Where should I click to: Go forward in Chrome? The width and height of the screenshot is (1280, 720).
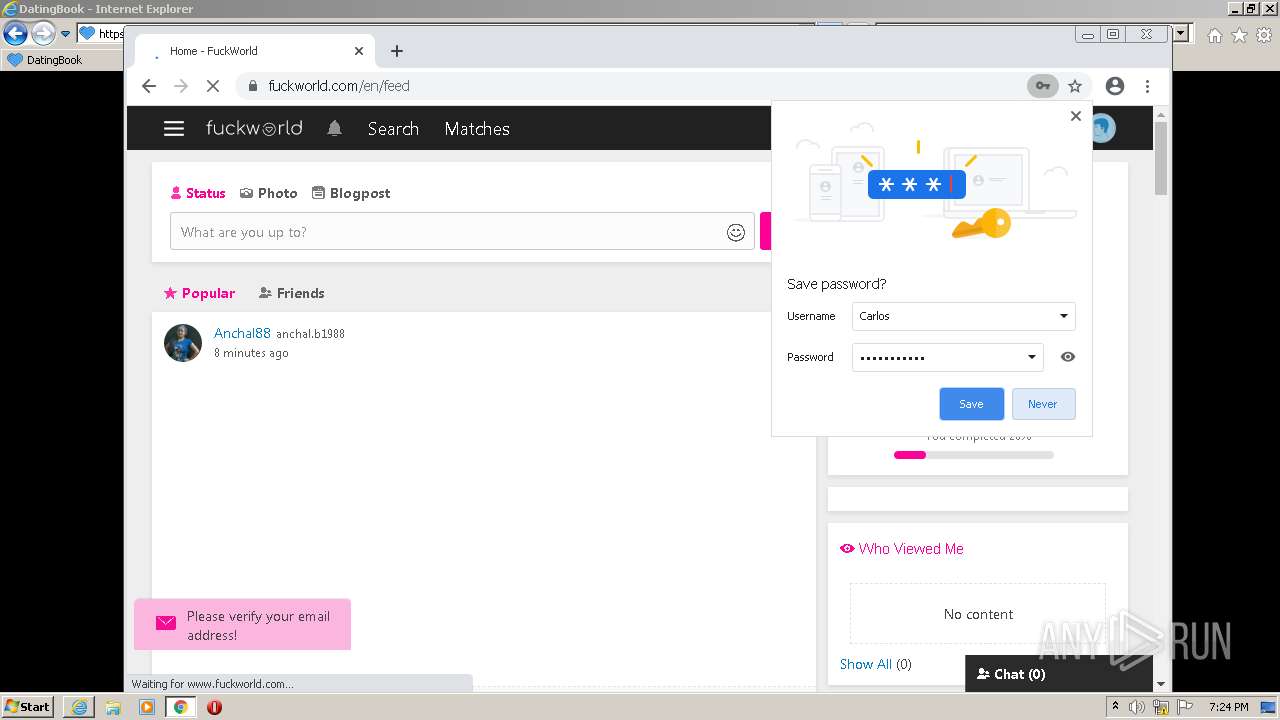[x=181, y=86]
